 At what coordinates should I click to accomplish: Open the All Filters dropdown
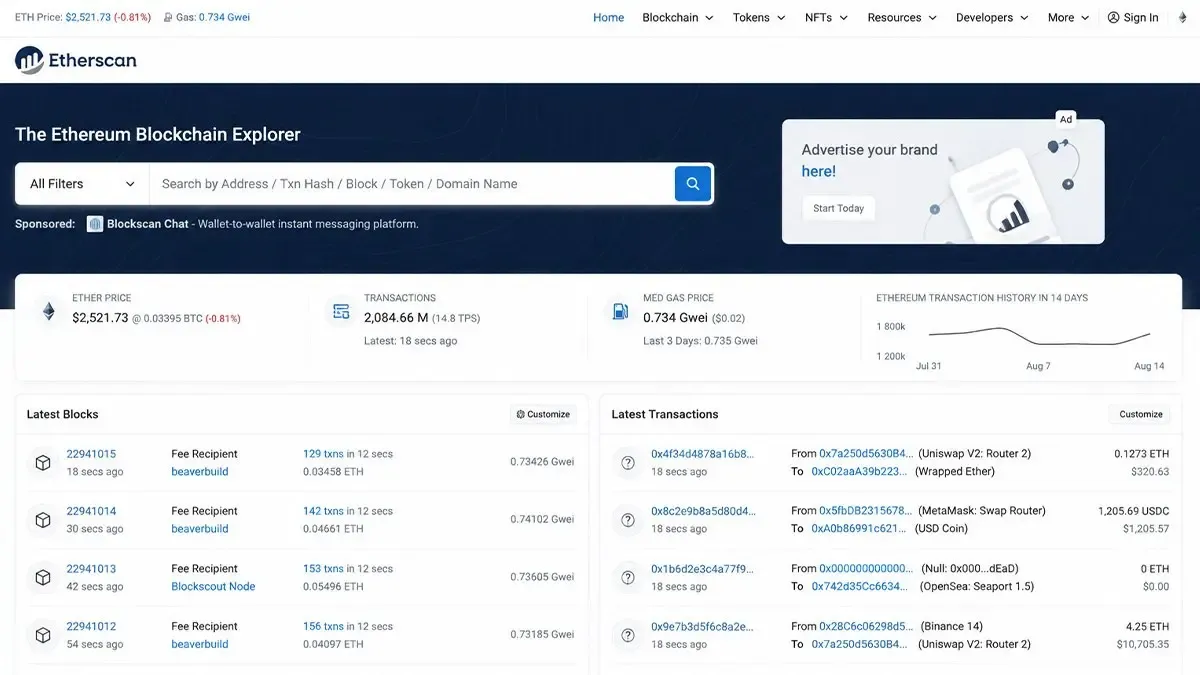tap(82, 184)
